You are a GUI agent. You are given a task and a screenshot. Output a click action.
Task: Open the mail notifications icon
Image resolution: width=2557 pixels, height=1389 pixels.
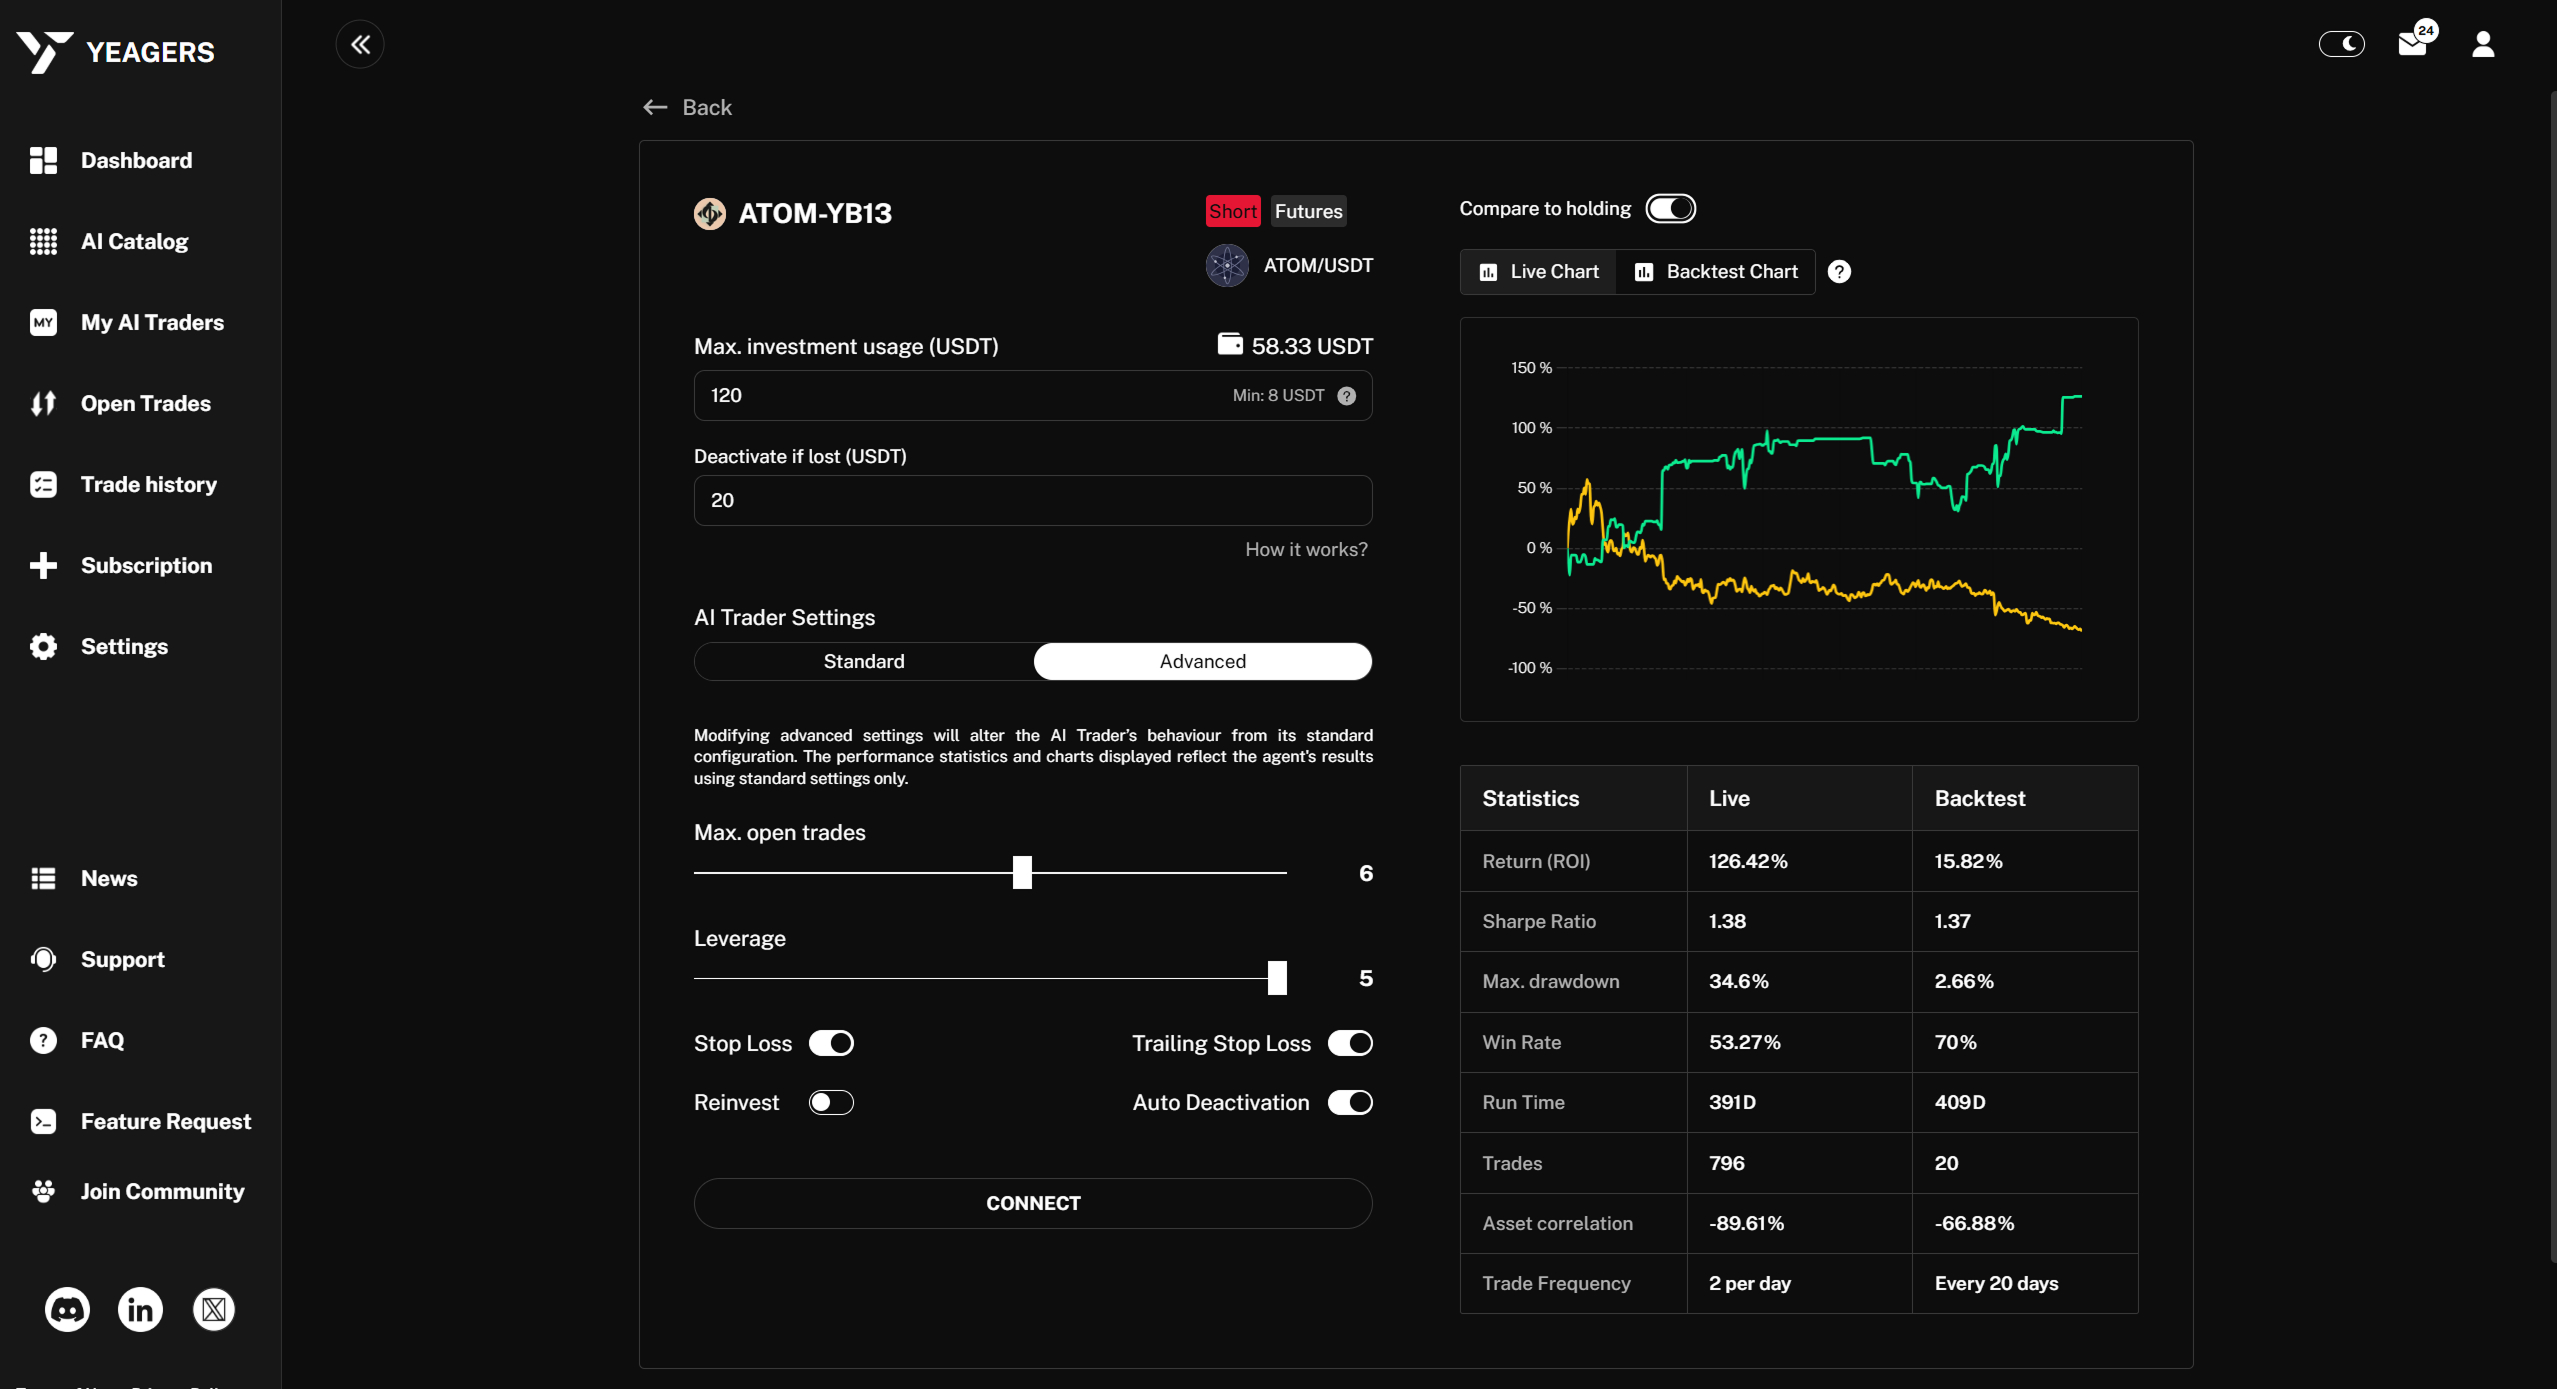2413,43
